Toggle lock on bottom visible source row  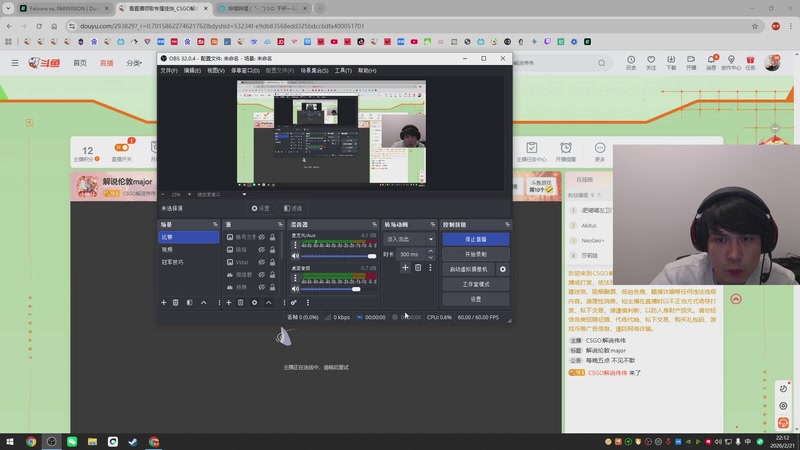(x=272, y=287)
